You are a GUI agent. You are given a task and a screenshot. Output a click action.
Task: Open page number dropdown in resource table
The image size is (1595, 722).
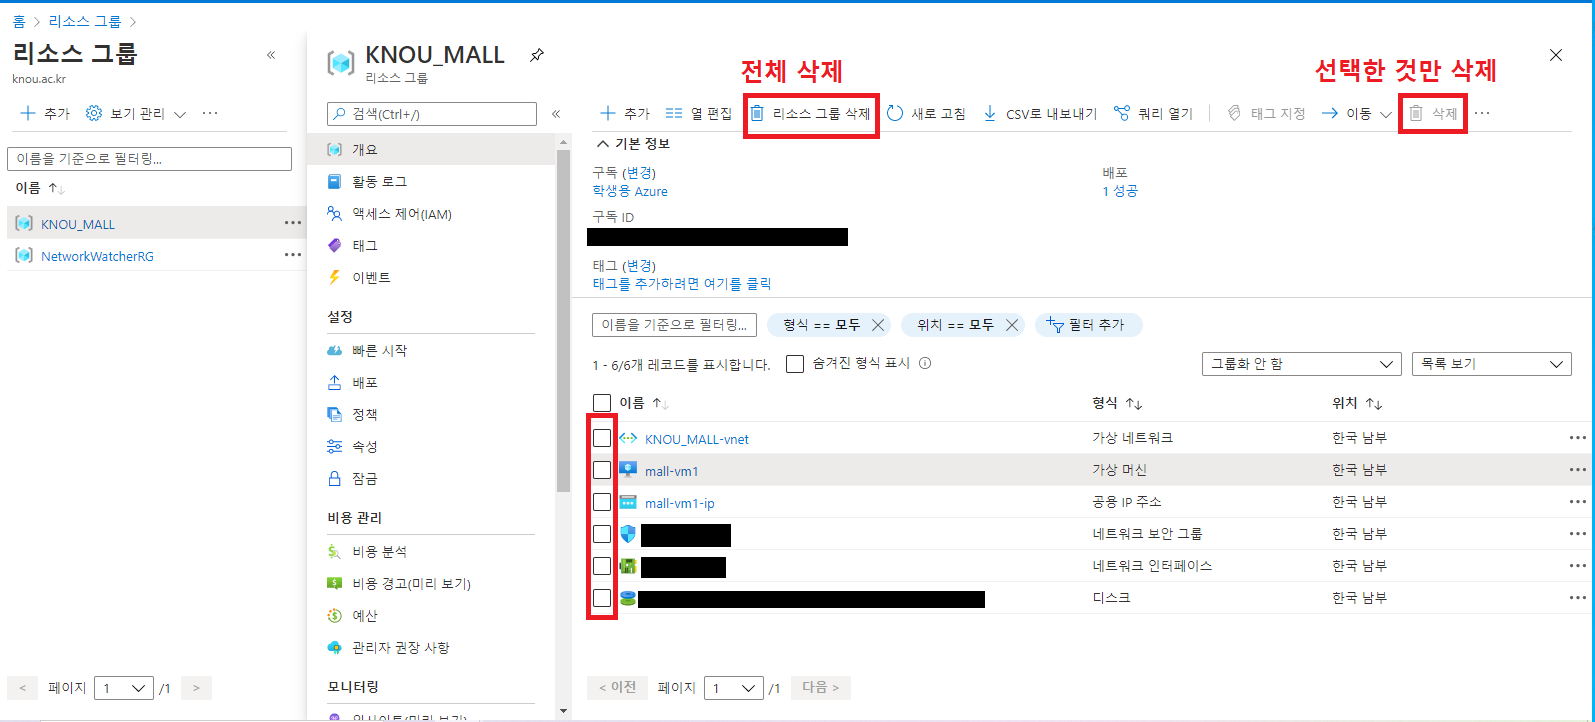tap(734, 688)
